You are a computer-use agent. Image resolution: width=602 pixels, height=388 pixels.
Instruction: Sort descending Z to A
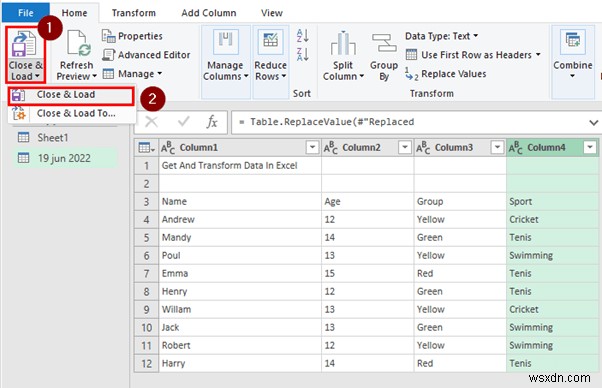tap(303, 54)
